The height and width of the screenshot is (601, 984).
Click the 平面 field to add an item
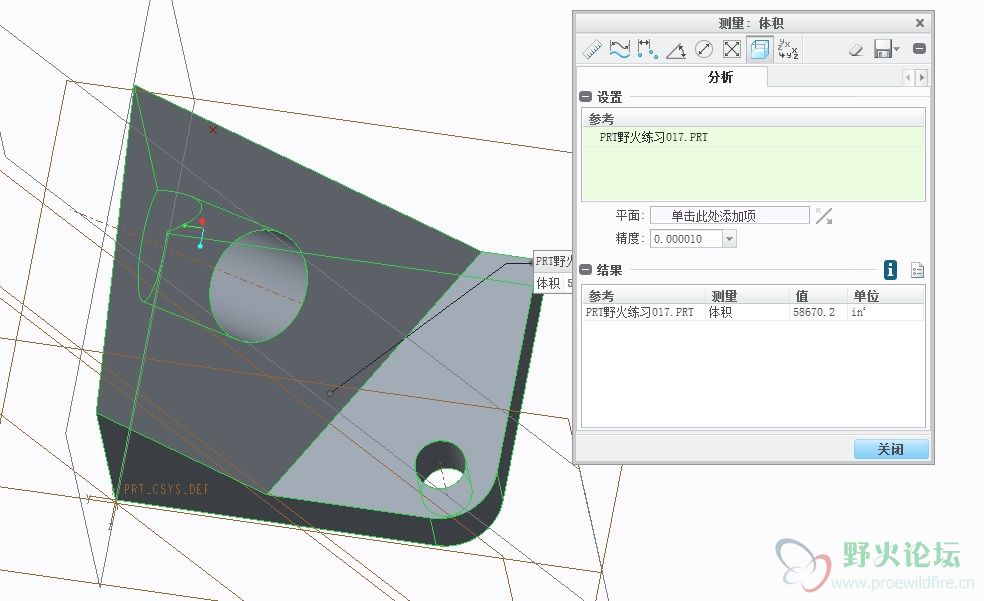coord(730,216)
